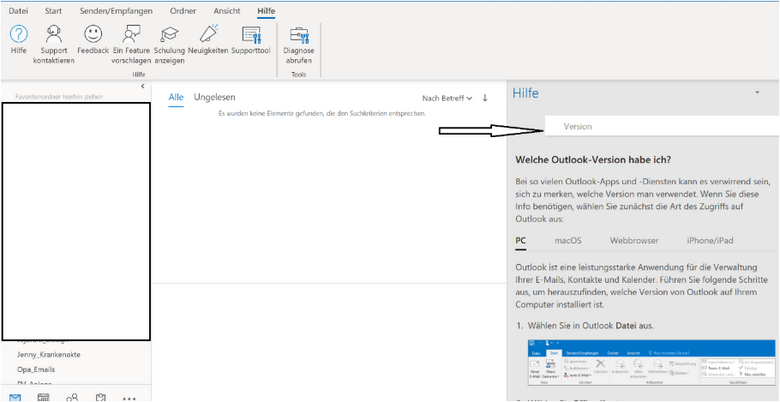Filter by Ungelesen messages
This screenshot has height=402, width=780.
tap(214, 97)
